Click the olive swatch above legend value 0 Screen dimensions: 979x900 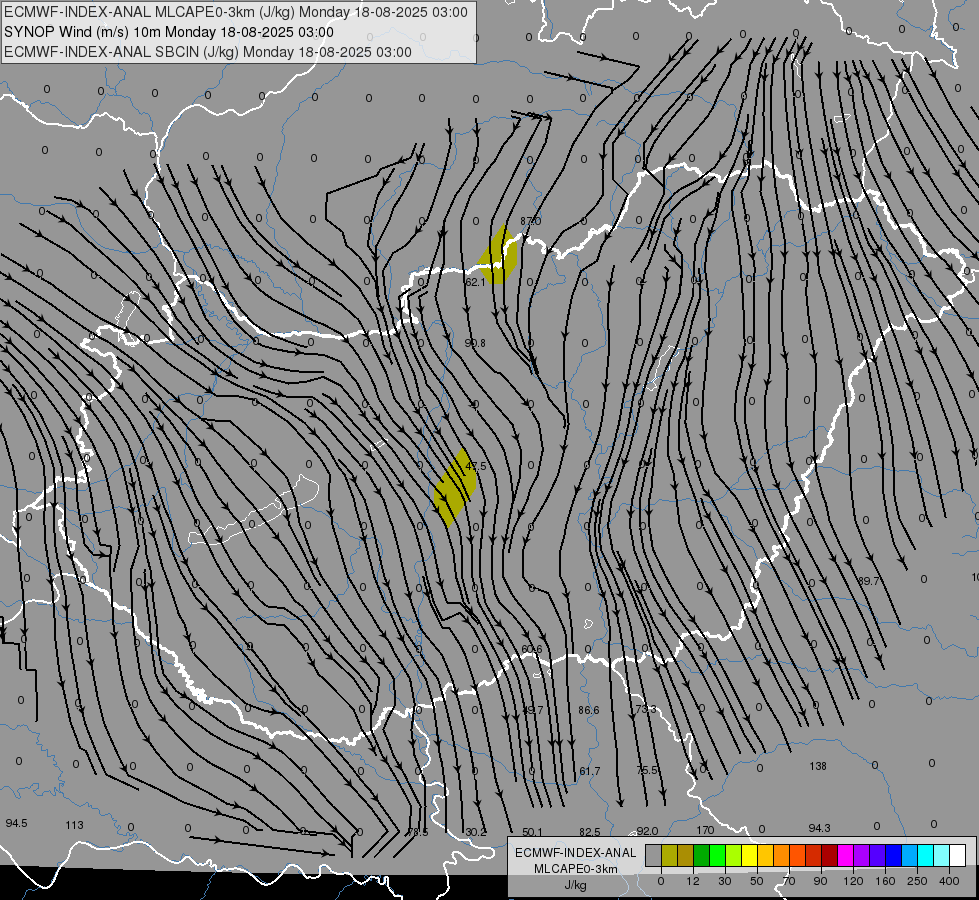pyautogui.click(x=669, y=856)
